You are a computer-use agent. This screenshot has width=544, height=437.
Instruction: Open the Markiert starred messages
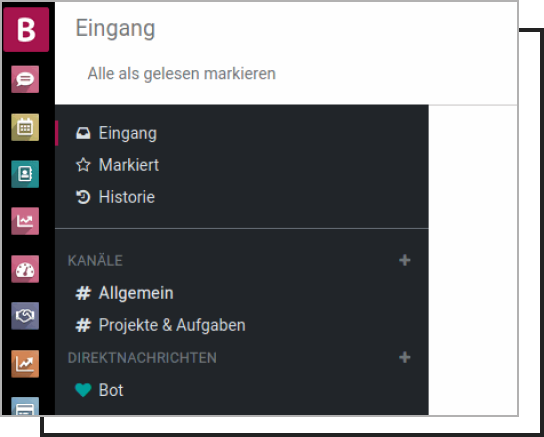click(241, 165)
